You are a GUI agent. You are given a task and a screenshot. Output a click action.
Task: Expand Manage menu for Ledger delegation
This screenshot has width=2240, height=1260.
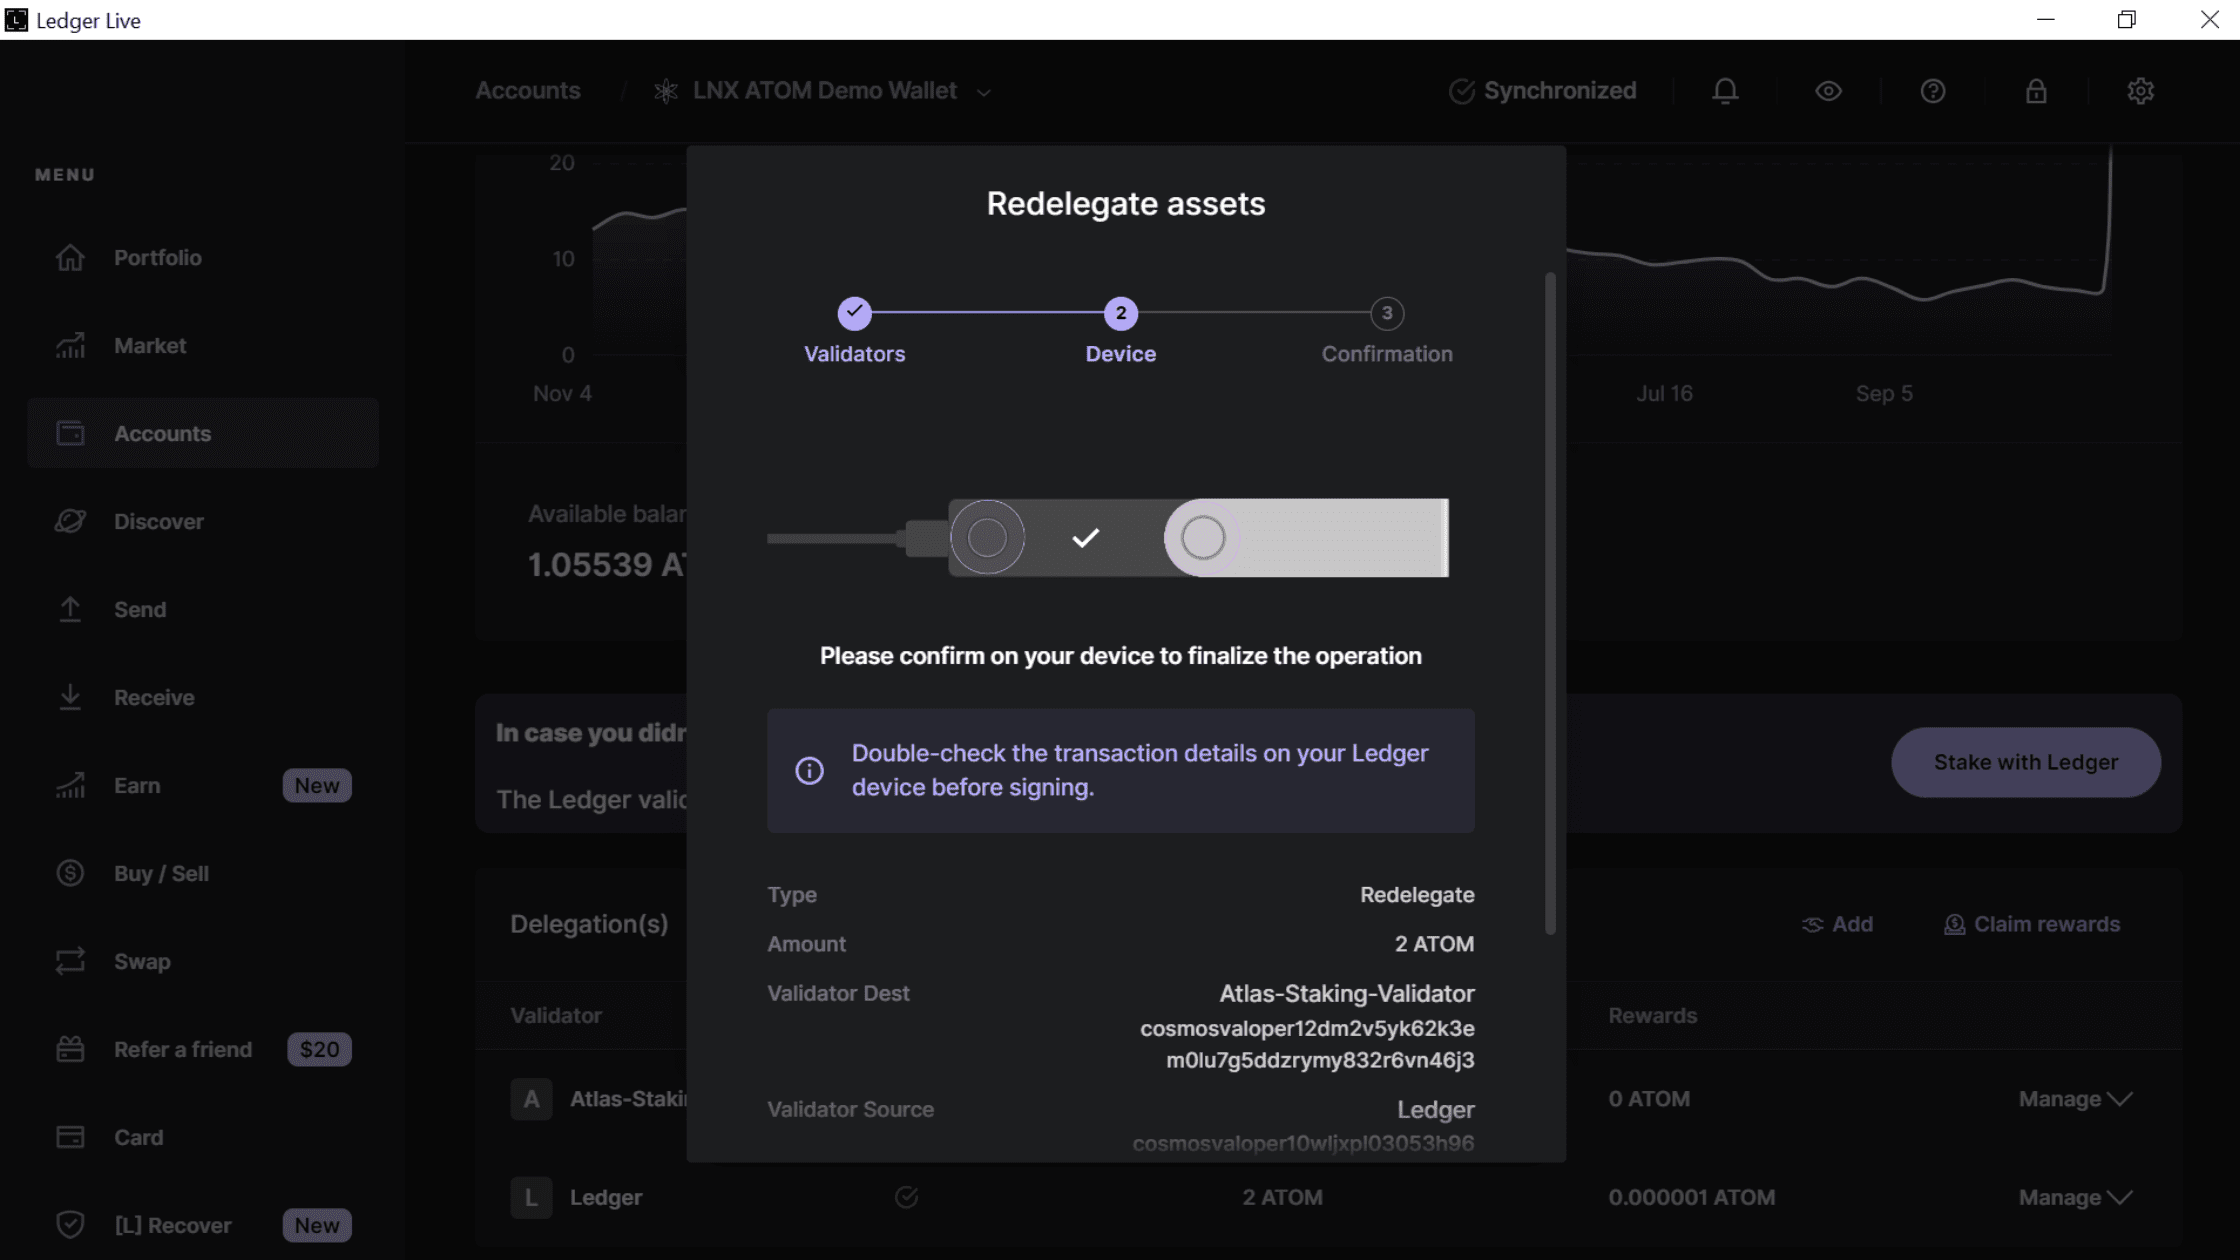click(2075, 1197)
